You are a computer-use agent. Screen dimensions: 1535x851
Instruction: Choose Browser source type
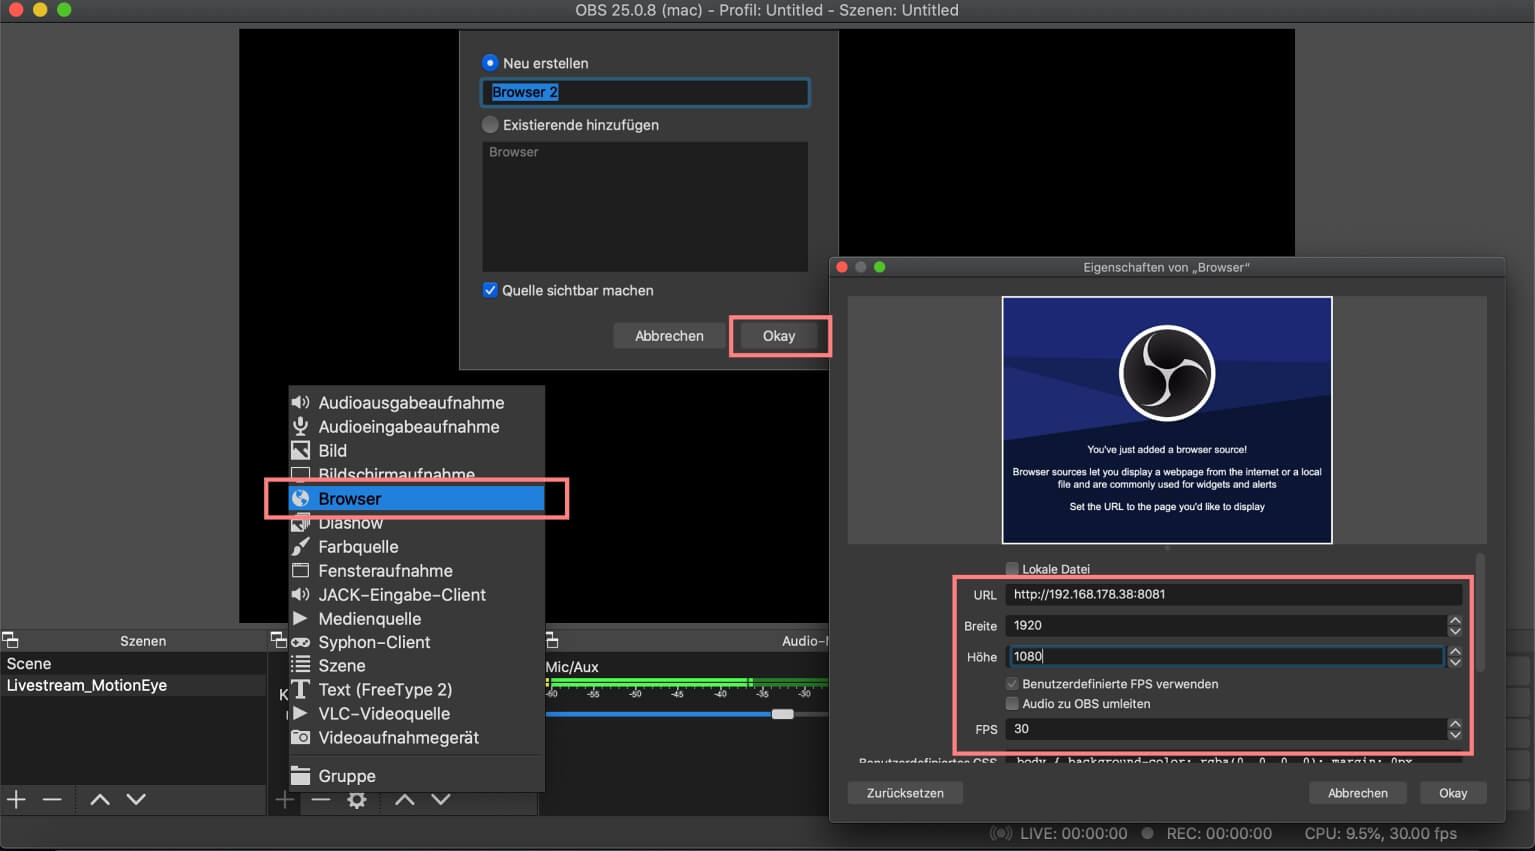[416, 498]
